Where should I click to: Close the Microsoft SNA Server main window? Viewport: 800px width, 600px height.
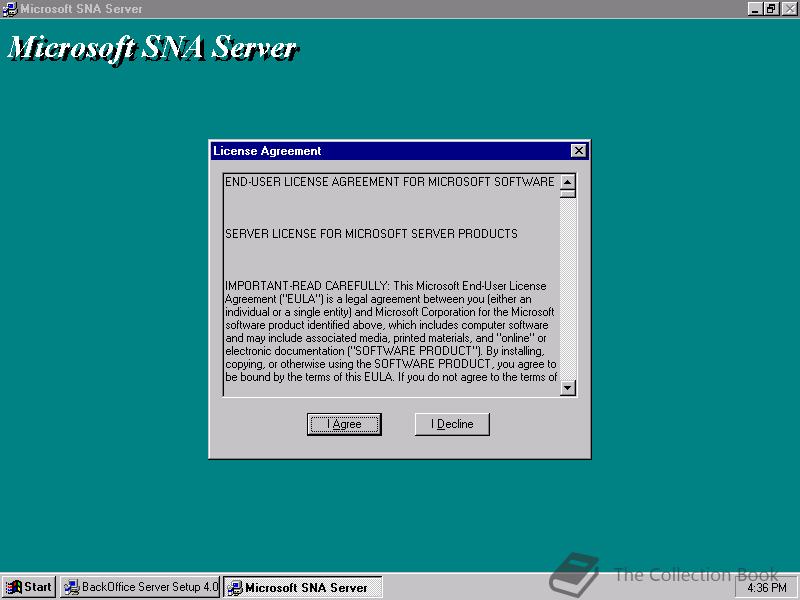(x=789, y=9)
